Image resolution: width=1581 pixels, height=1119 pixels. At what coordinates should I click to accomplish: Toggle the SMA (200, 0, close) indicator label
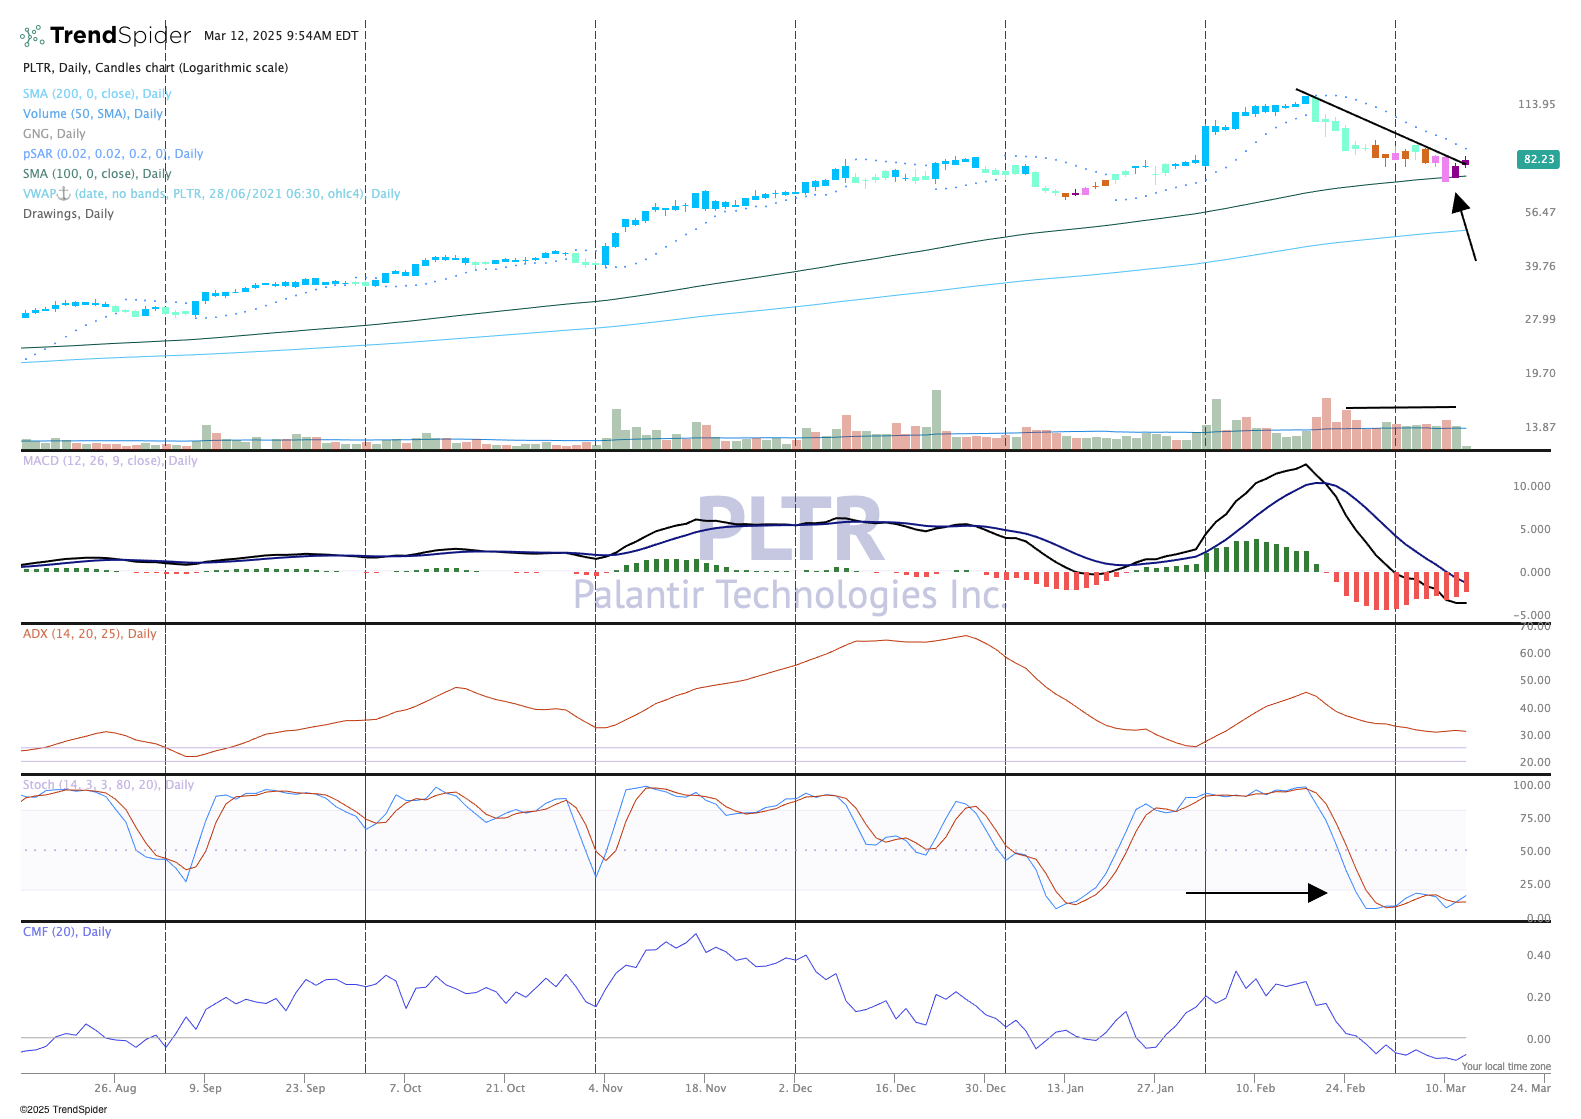point(97,94)
